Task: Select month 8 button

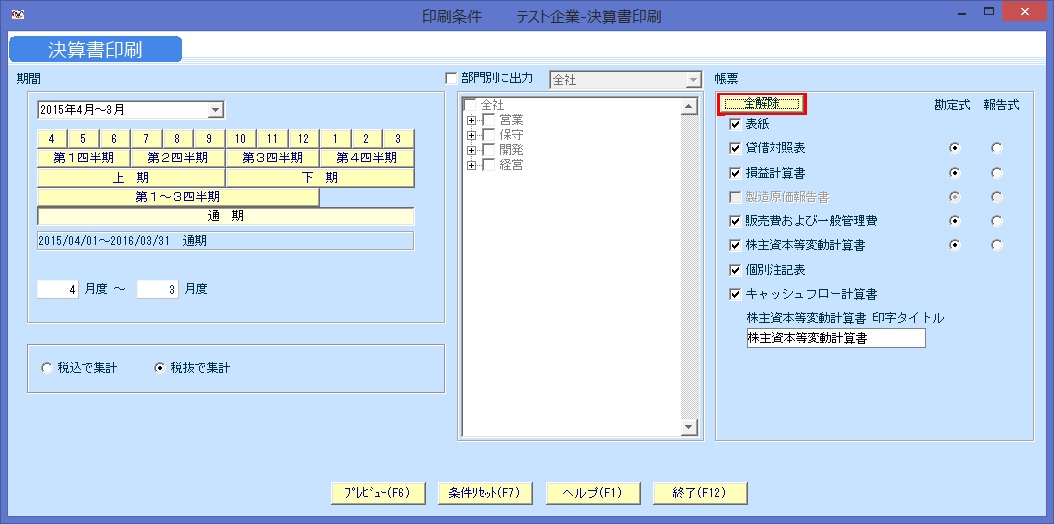Action: pos(177,139)
